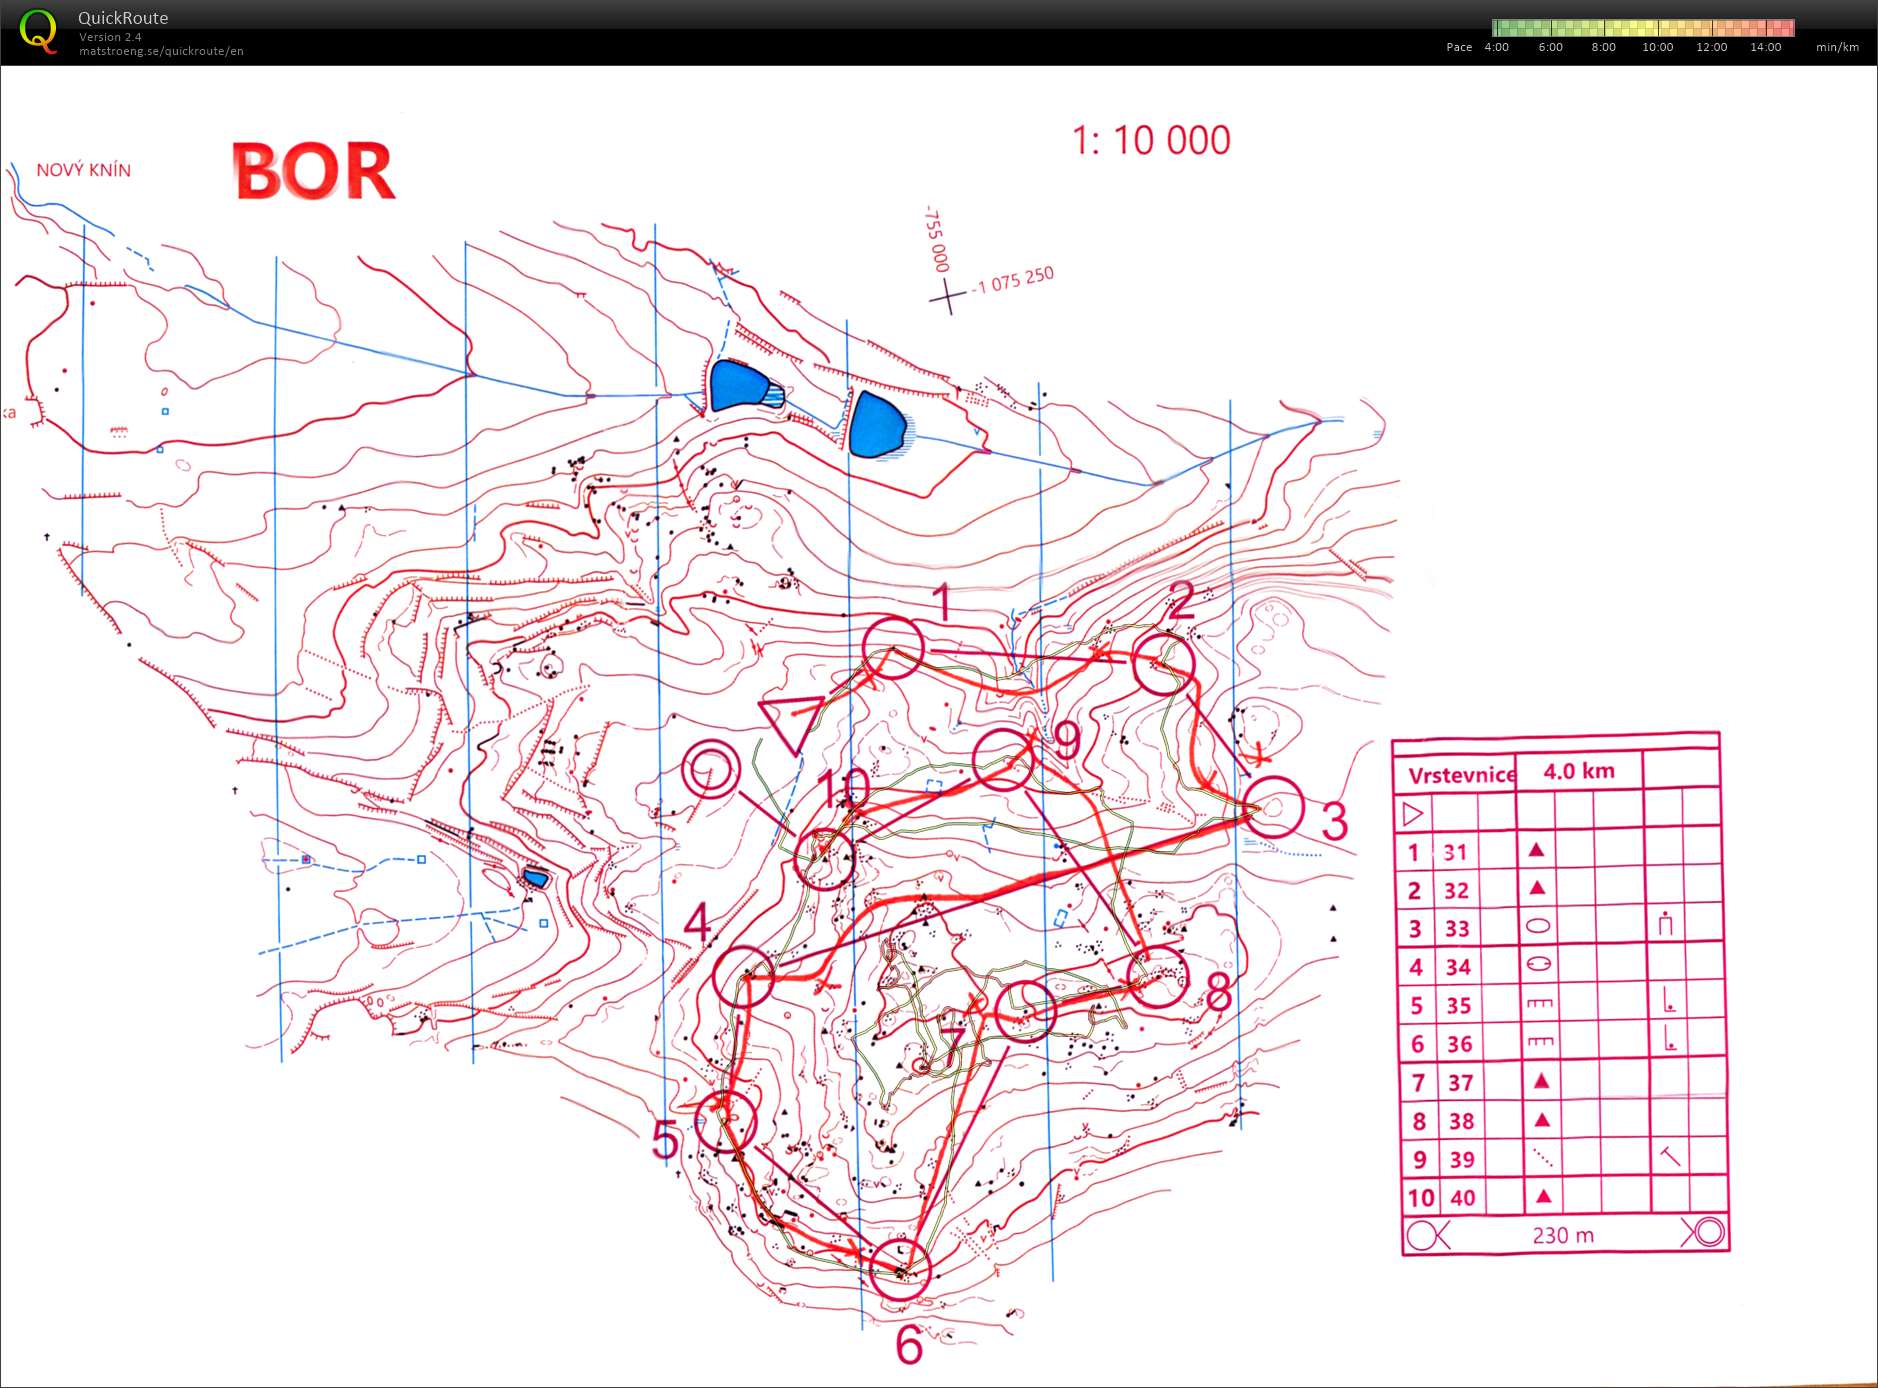Click the 6:00 pace value

[1550, 47]
